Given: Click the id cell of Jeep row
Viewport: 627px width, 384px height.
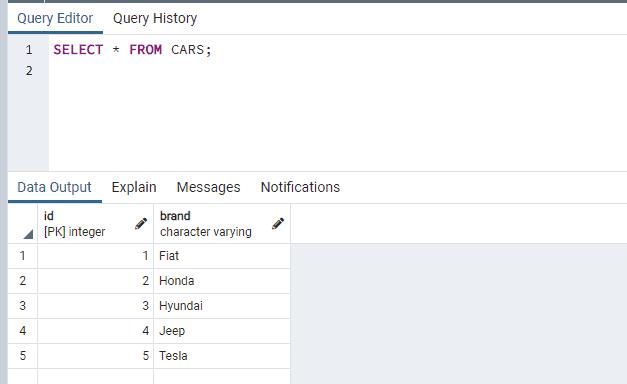Looking at the screenshot, I should (x=96, y=331).
